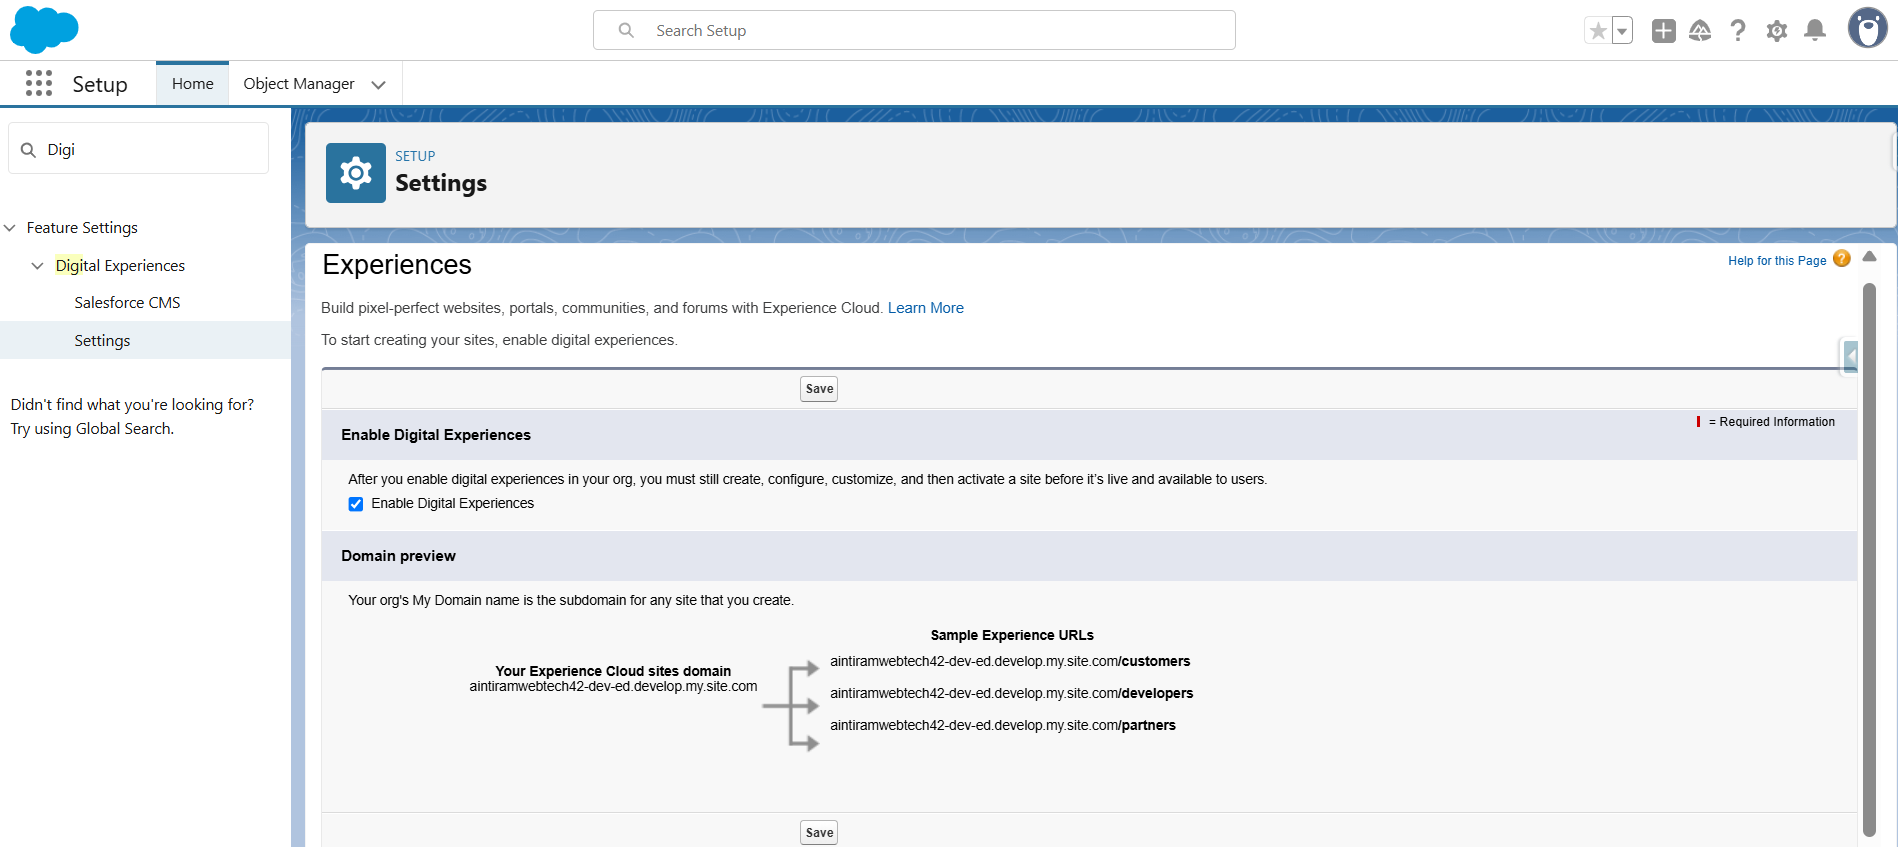Click the page's vertical scrollbar
This screenshot has width=1898, height=847.
tap(1869, 560)
